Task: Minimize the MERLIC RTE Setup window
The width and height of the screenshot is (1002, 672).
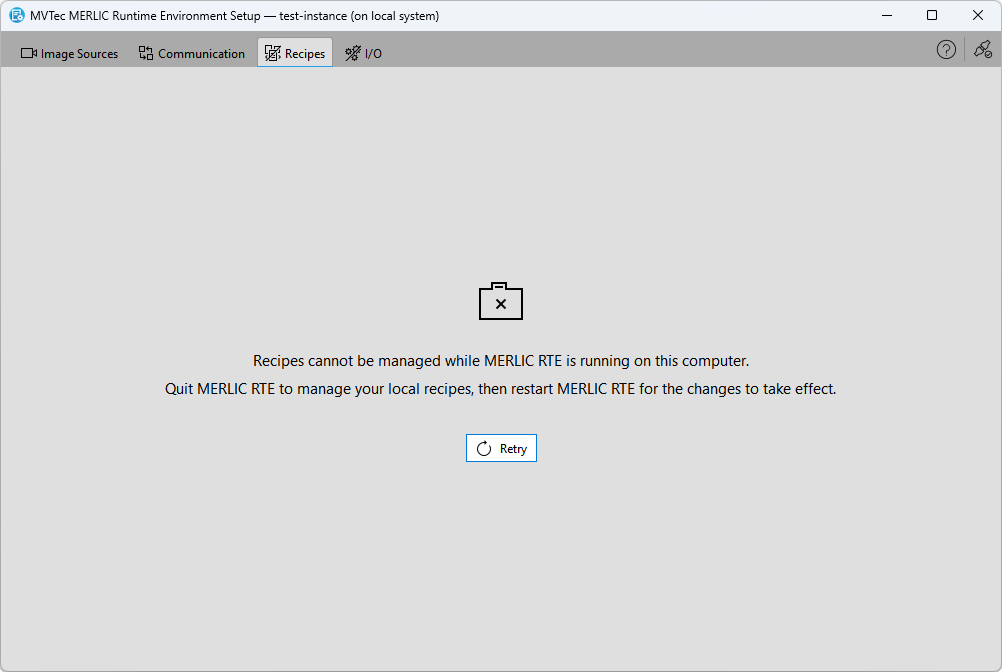Action: pos(887,15)
